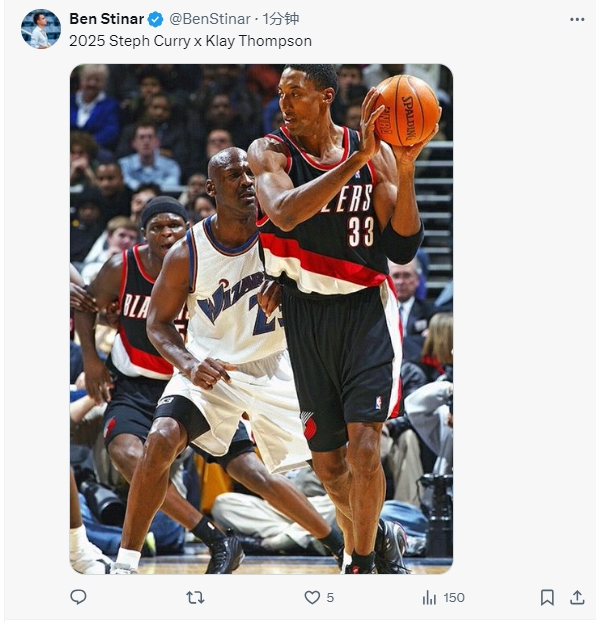Bookmark this post
The image size is (596, 622).
(548, 597)
